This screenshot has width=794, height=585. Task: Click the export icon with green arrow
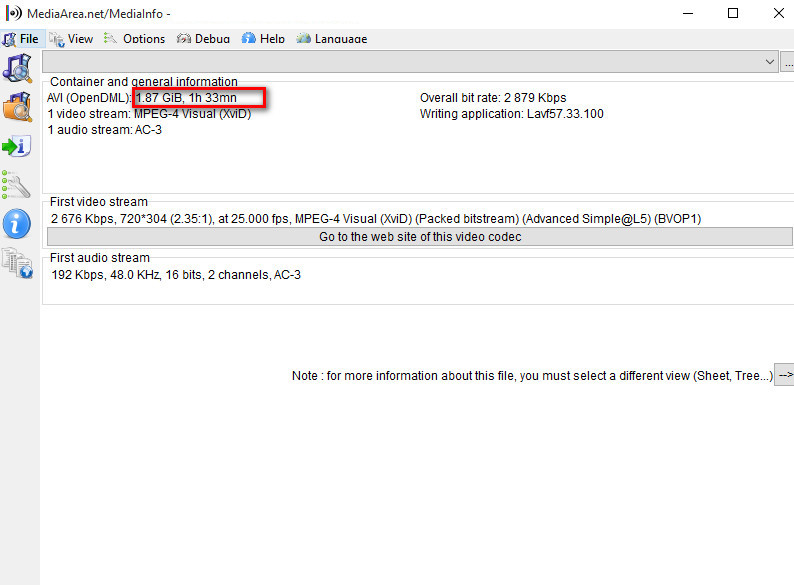point(17,146)
